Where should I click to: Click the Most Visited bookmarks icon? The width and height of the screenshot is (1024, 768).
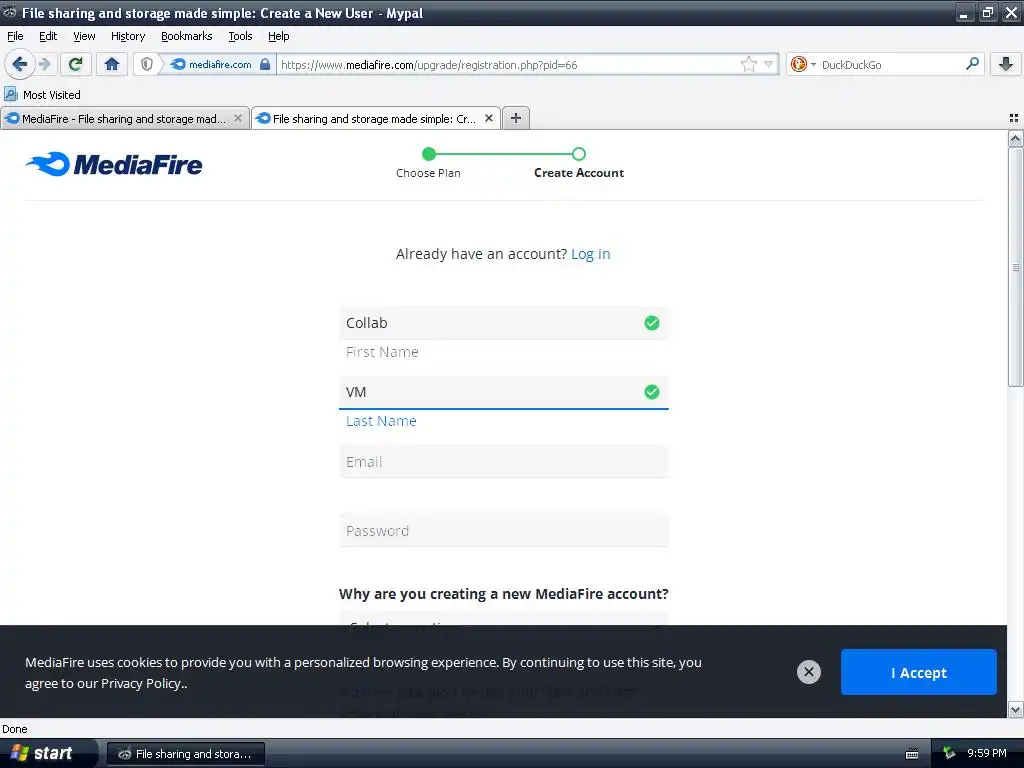click(x=10, y=94)
